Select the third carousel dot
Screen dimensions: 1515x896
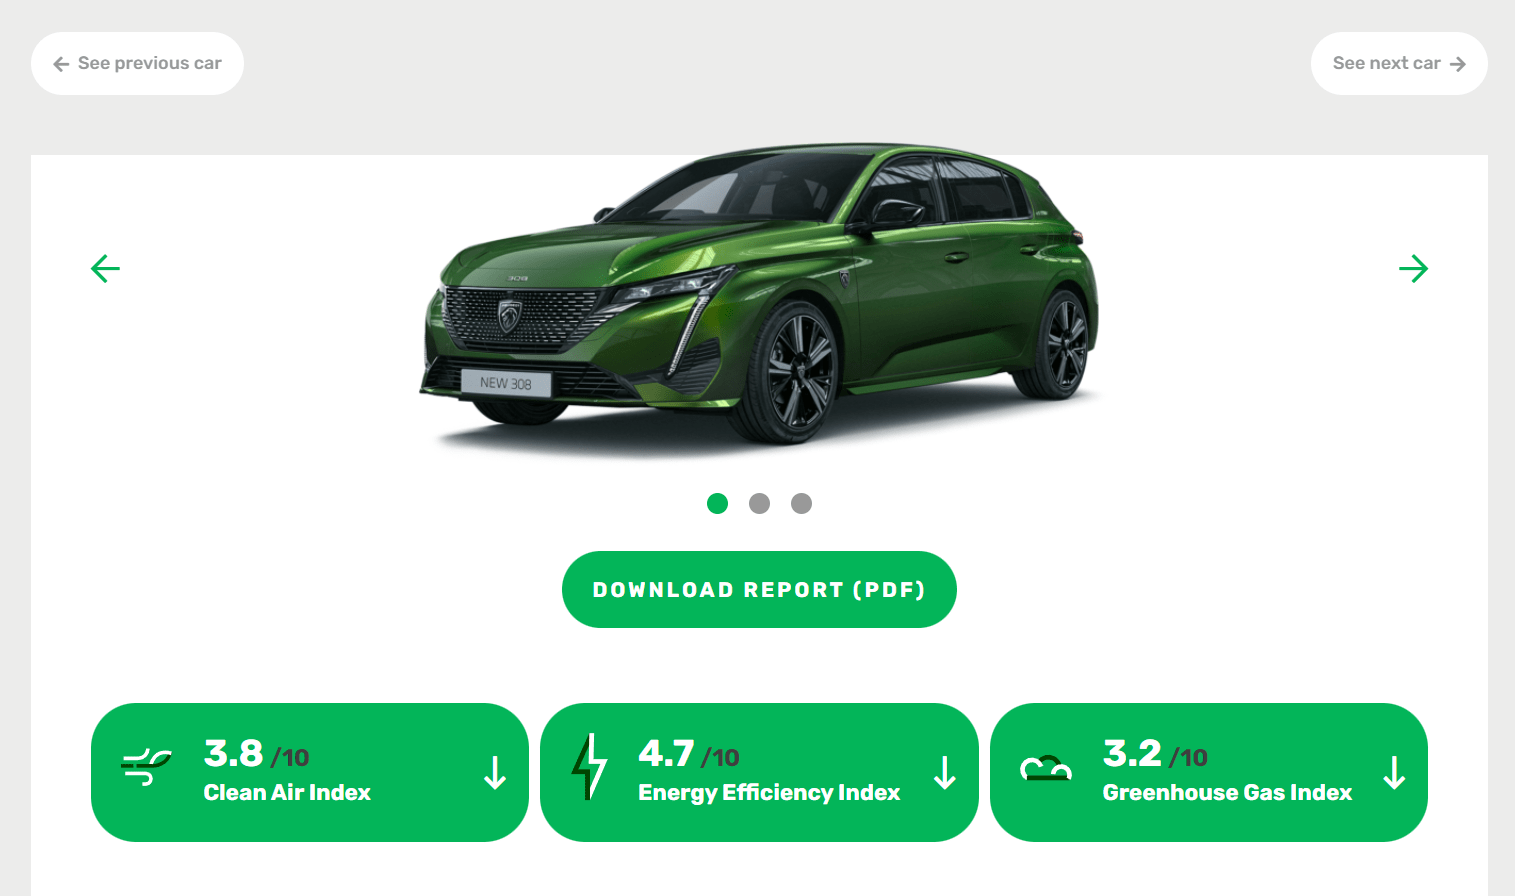click(801, 503)
